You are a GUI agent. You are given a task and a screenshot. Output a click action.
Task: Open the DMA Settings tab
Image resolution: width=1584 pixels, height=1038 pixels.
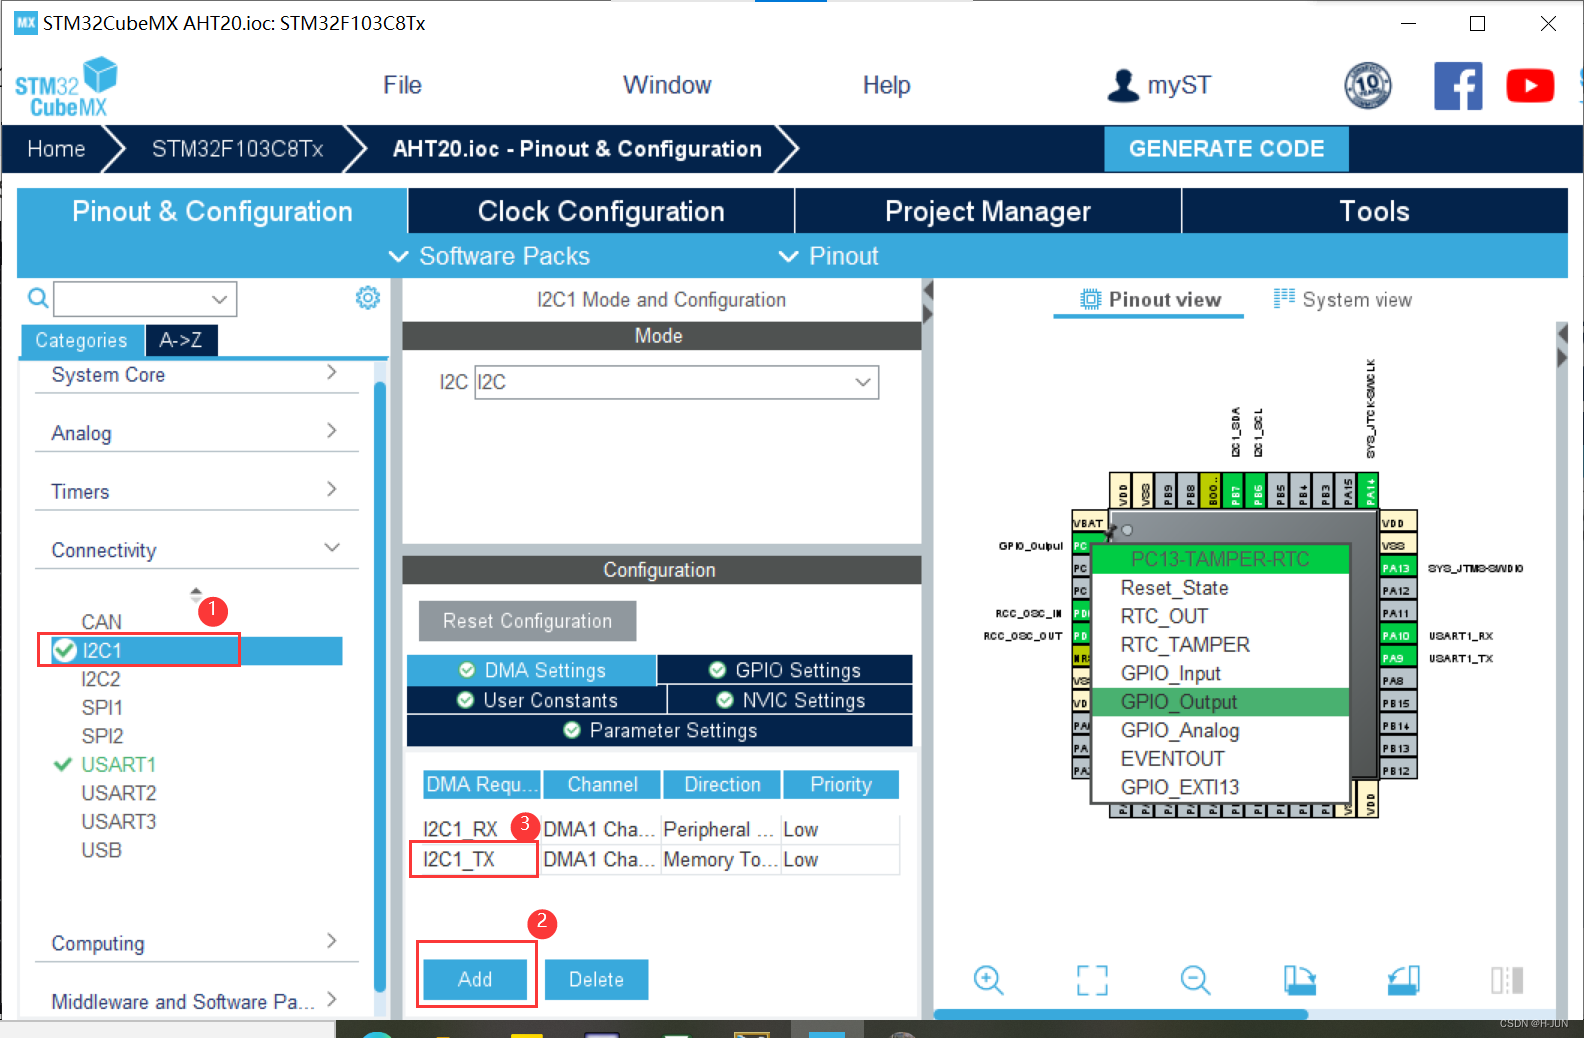(531, 670)
